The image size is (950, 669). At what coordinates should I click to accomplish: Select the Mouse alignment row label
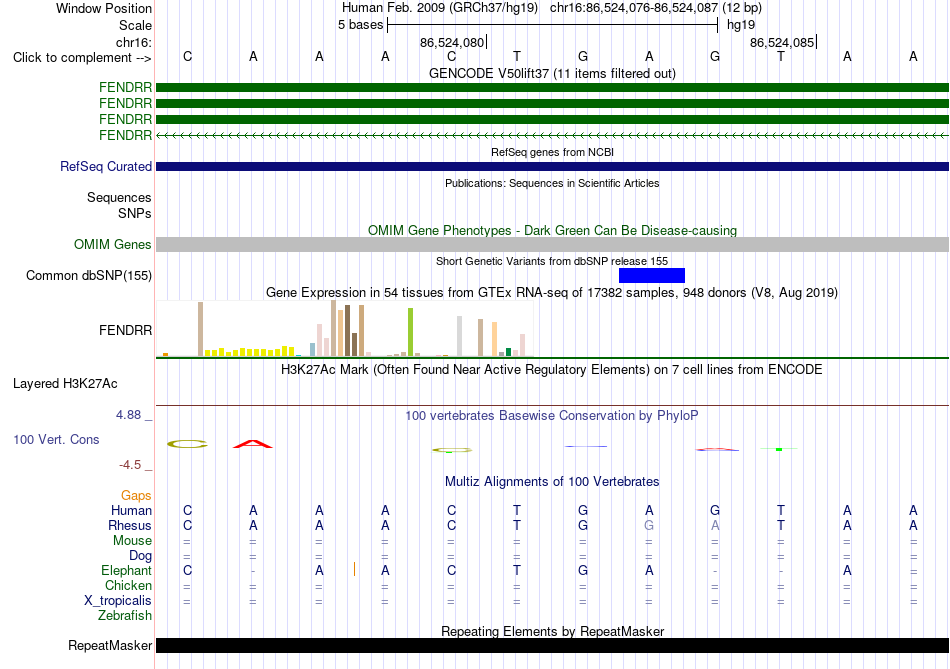point(132,541)
